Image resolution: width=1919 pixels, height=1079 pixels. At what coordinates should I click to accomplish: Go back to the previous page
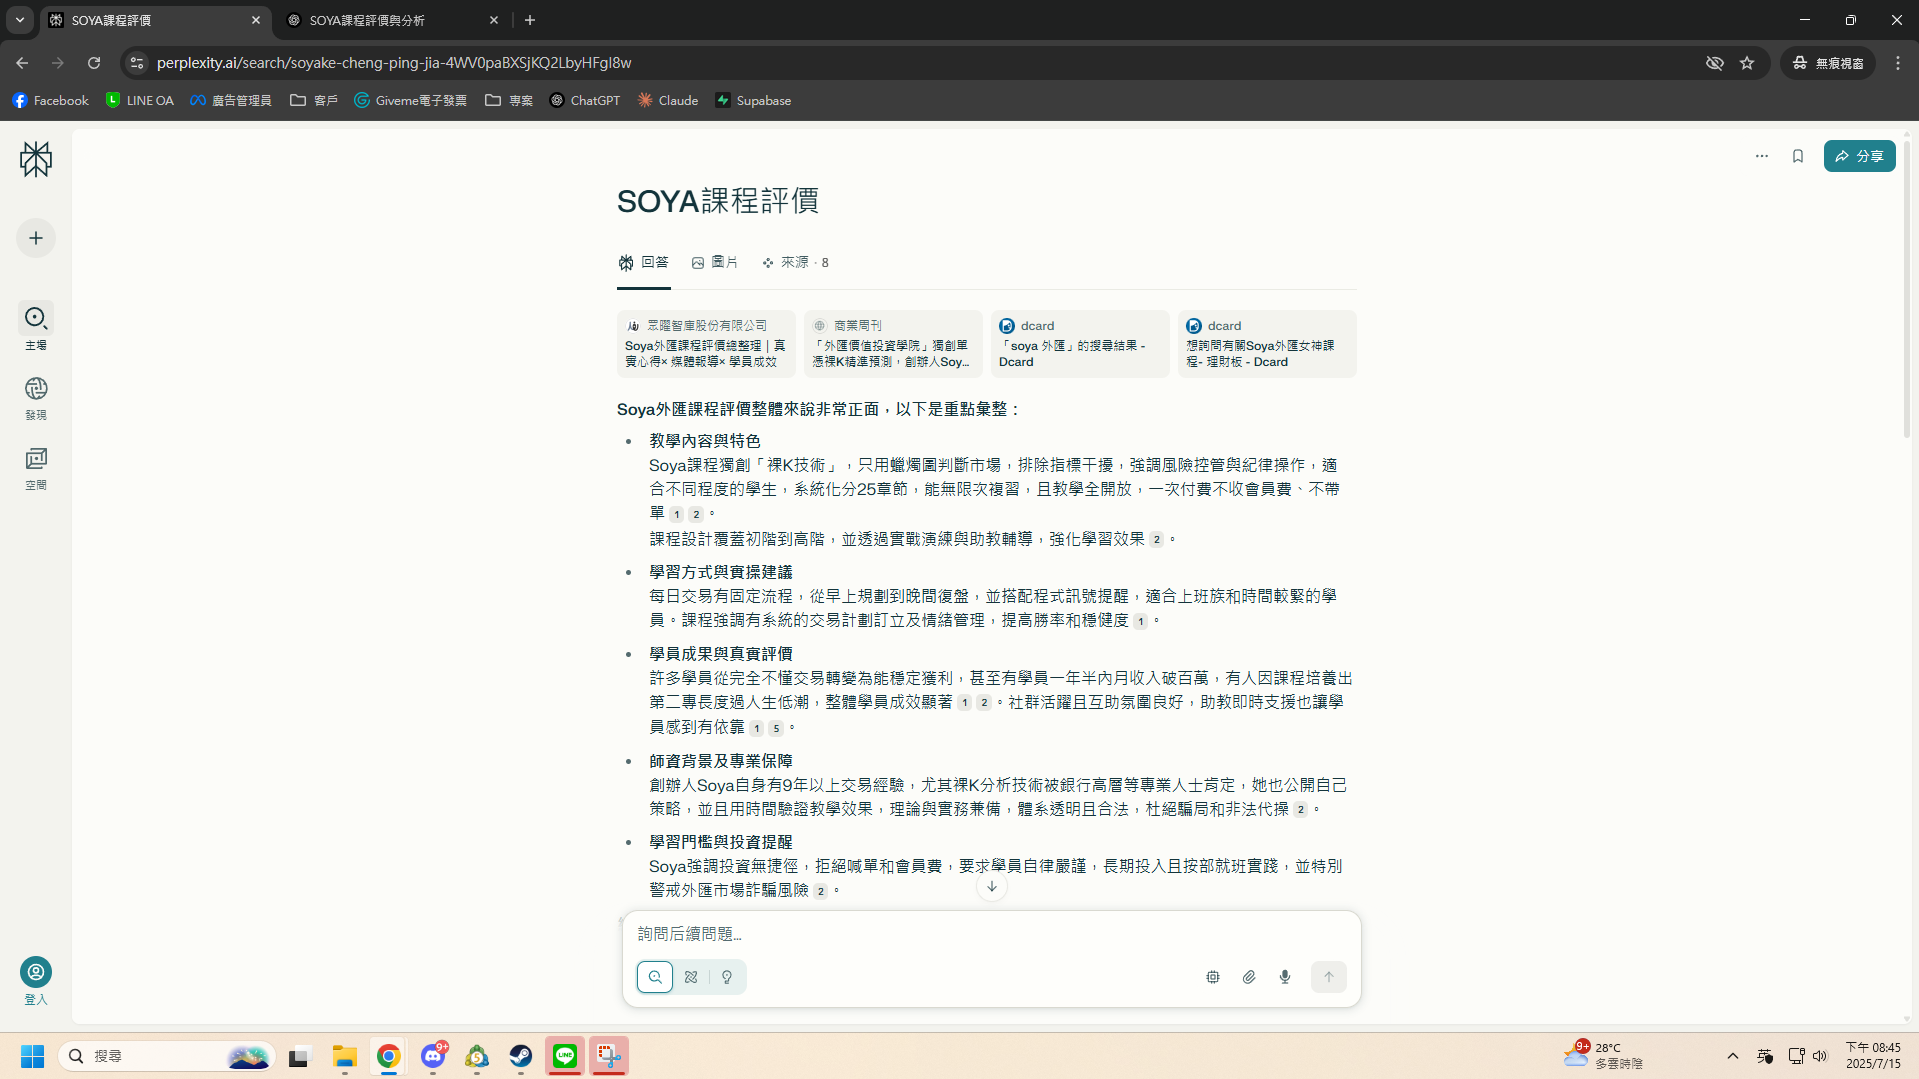[x=22, y=63]
